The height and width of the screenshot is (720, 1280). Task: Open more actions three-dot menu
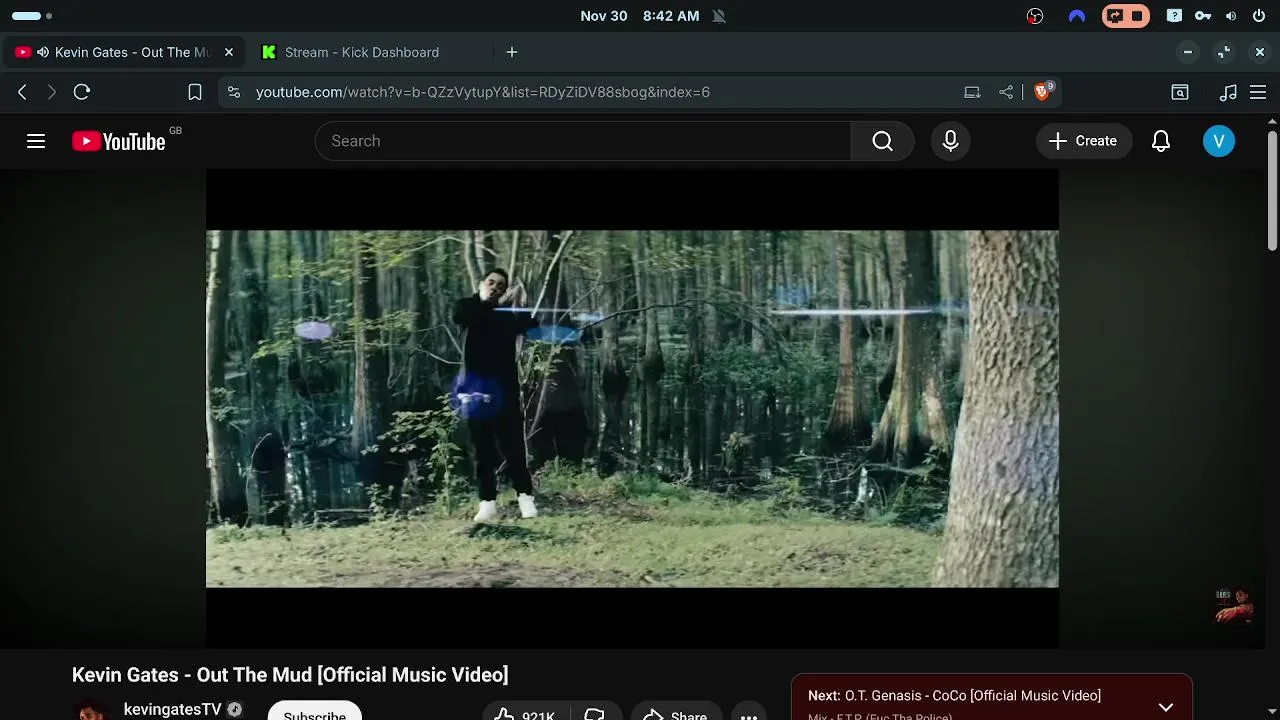[749, 713]
